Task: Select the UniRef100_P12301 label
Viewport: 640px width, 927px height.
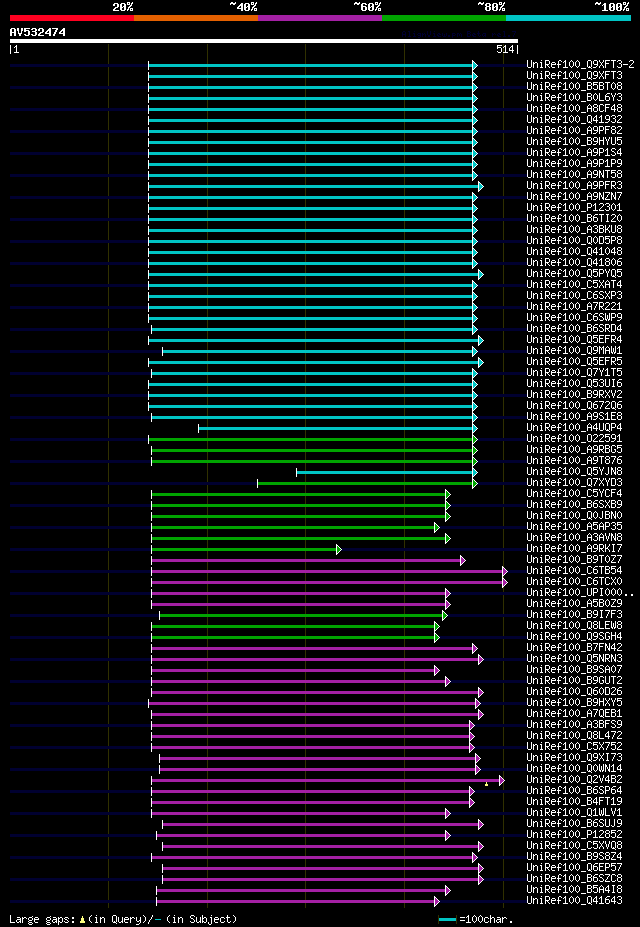Action: [x=574, y=208]
